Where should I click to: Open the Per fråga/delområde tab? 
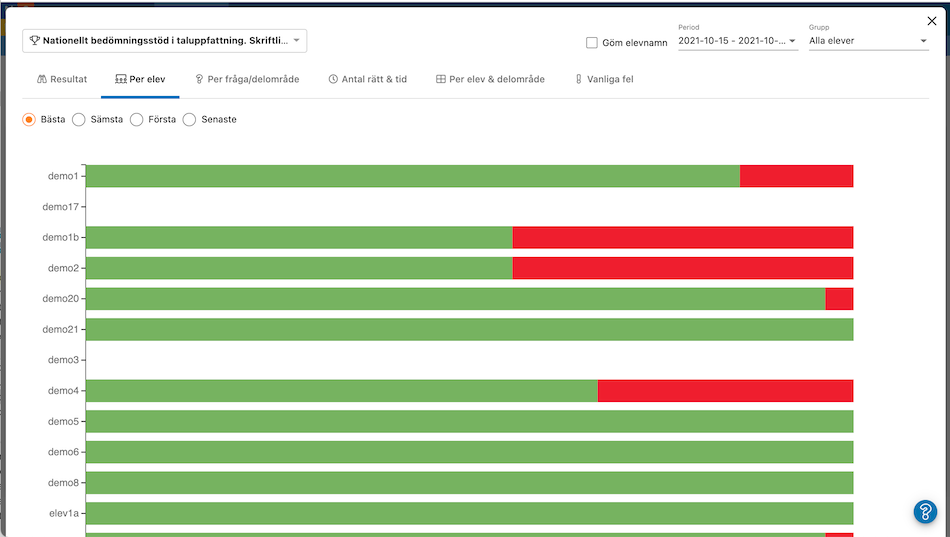point(247,79)
